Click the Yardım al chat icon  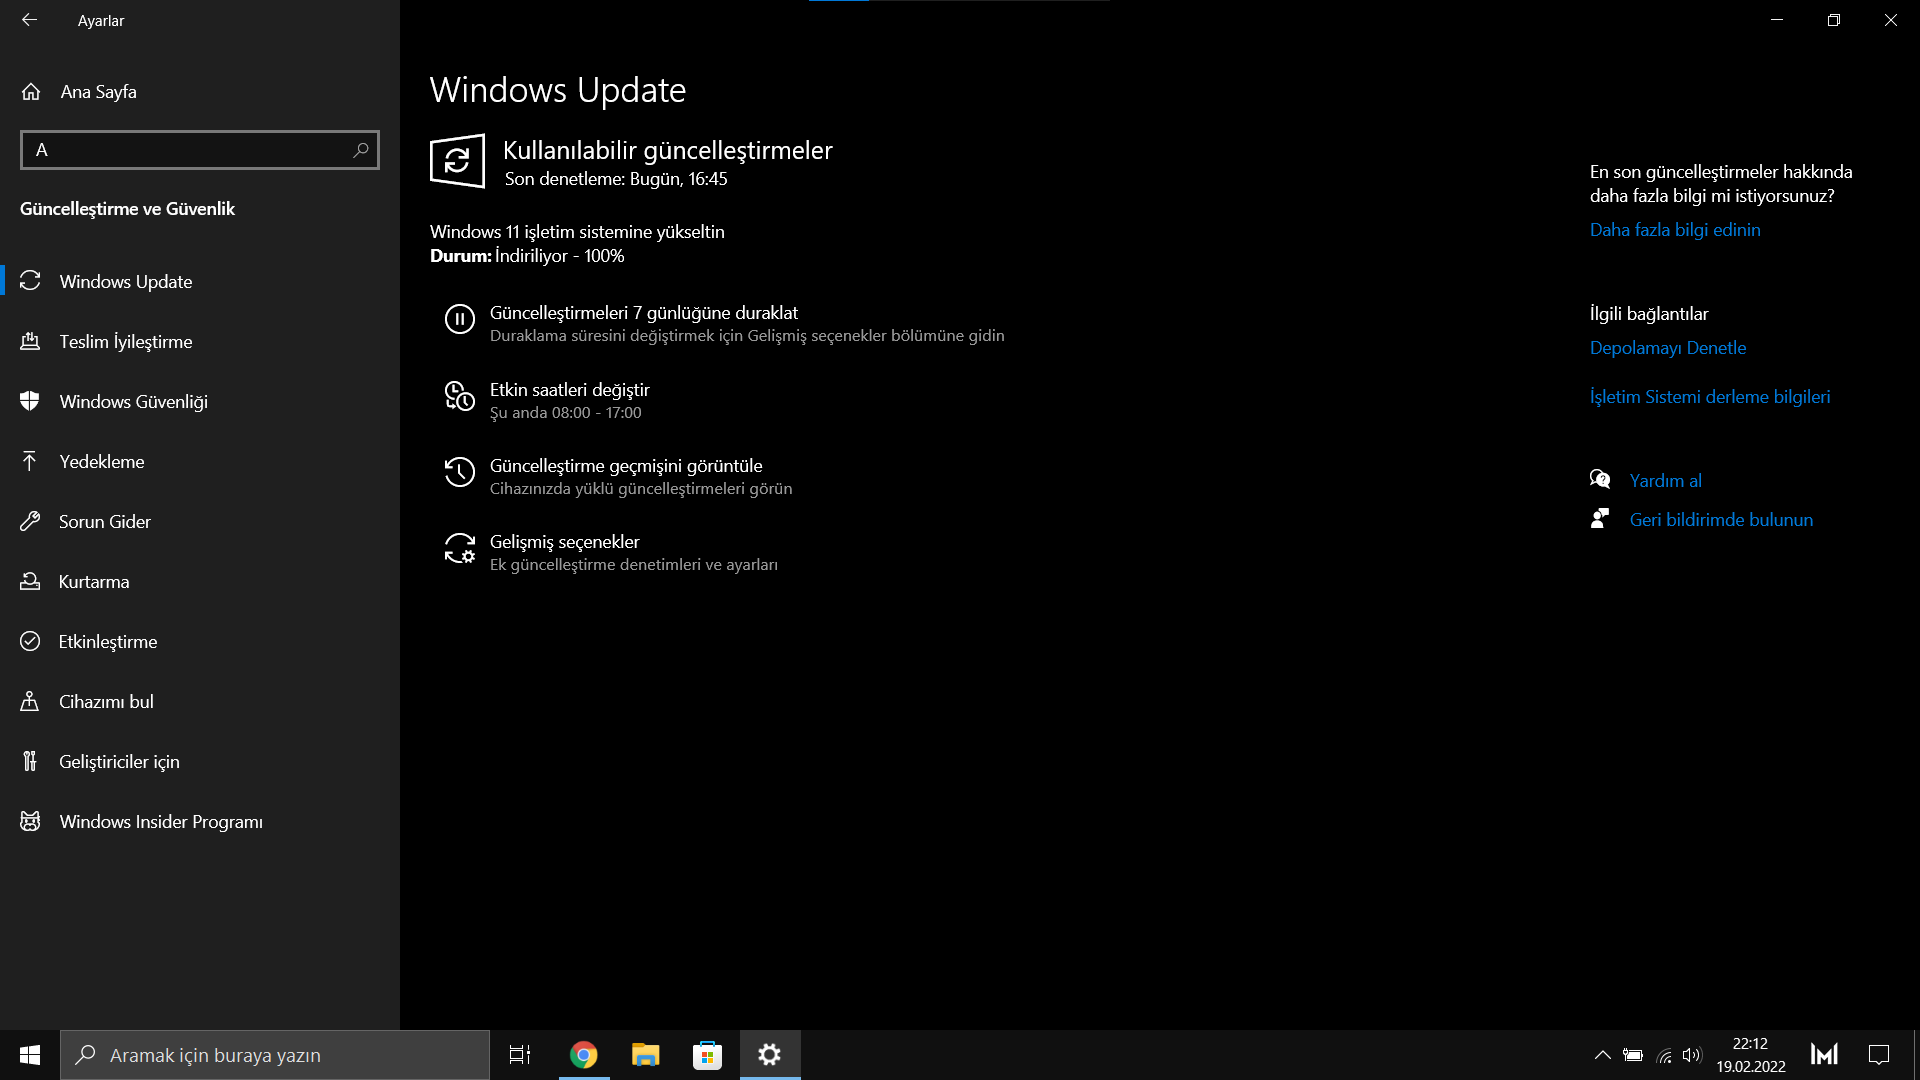tap(1600, 480)
